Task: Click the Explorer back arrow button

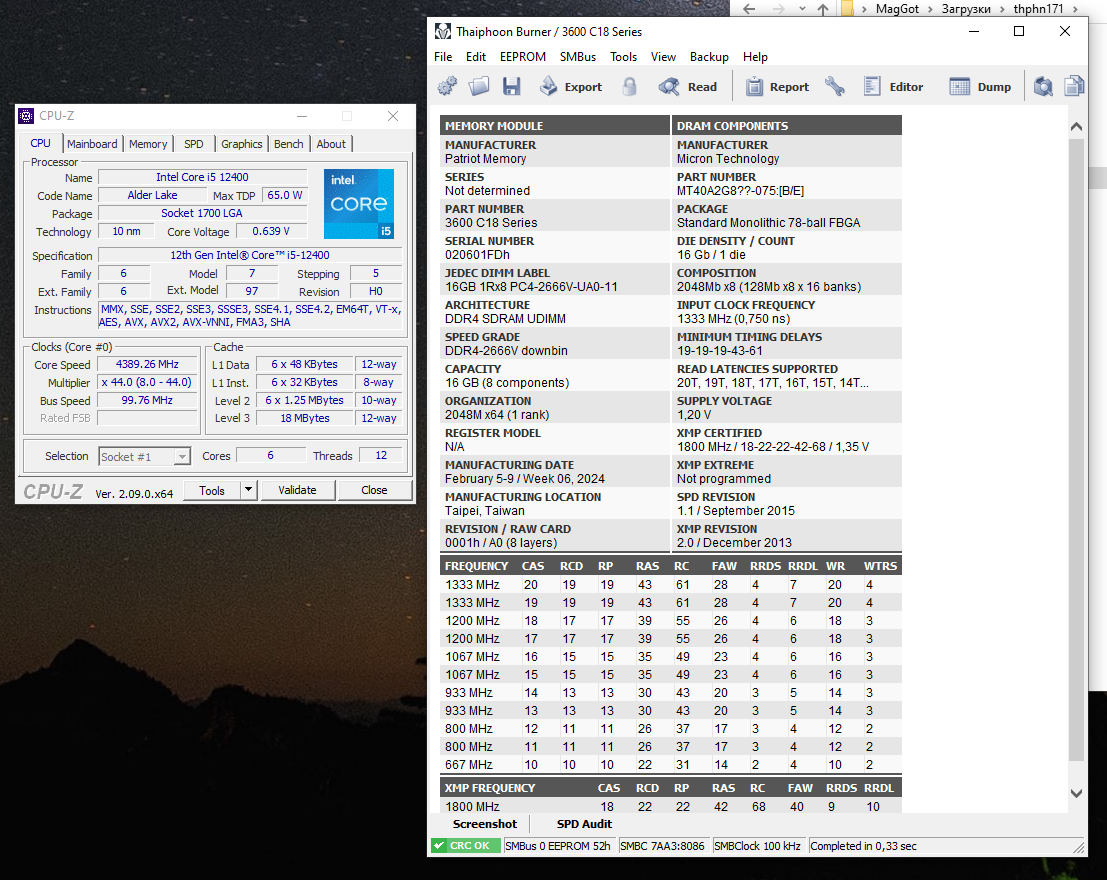Action: [750, 8]
